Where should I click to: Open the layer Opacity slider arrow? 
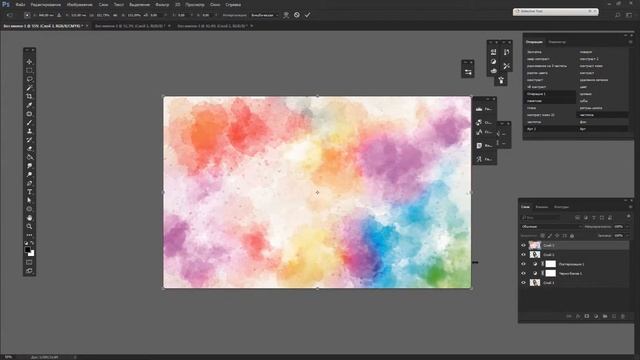tap(627, 227)
